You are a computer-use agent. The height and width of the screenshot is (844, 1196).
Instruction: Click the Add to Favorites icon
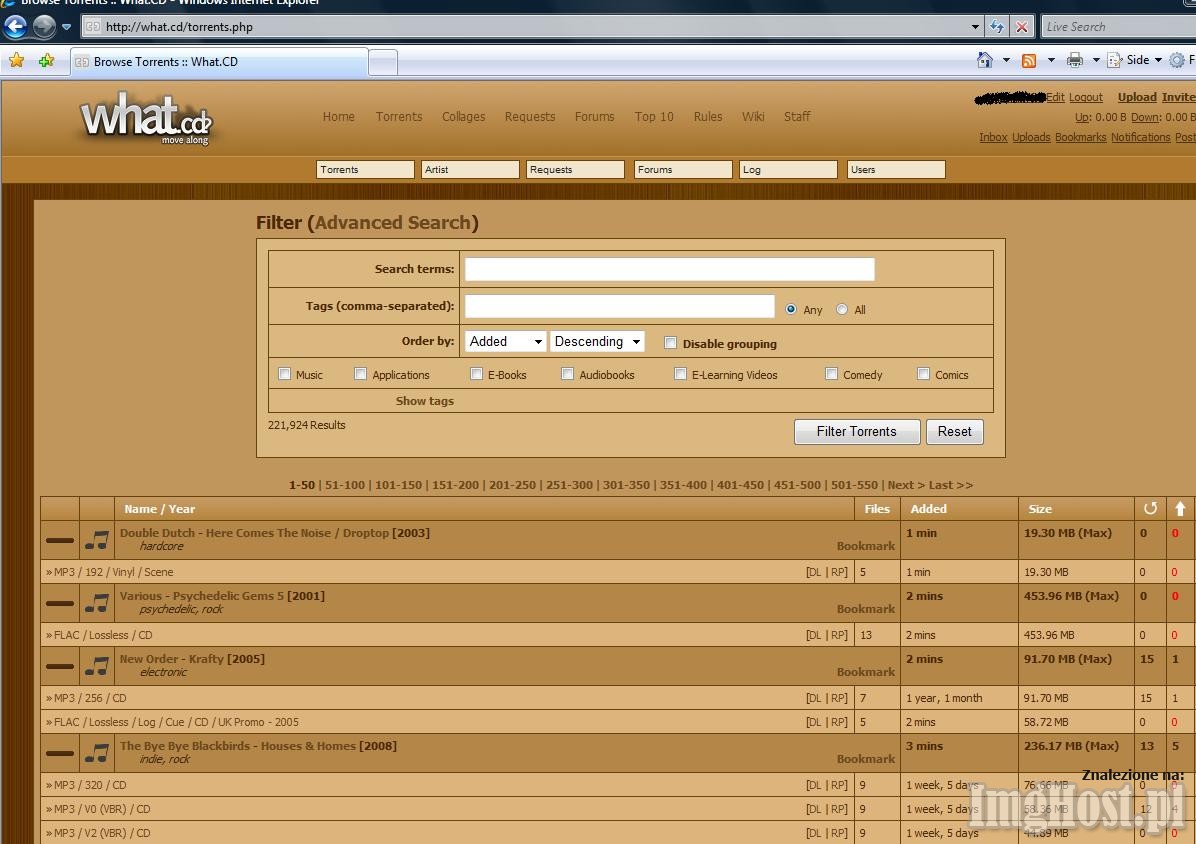pos(46,60)
